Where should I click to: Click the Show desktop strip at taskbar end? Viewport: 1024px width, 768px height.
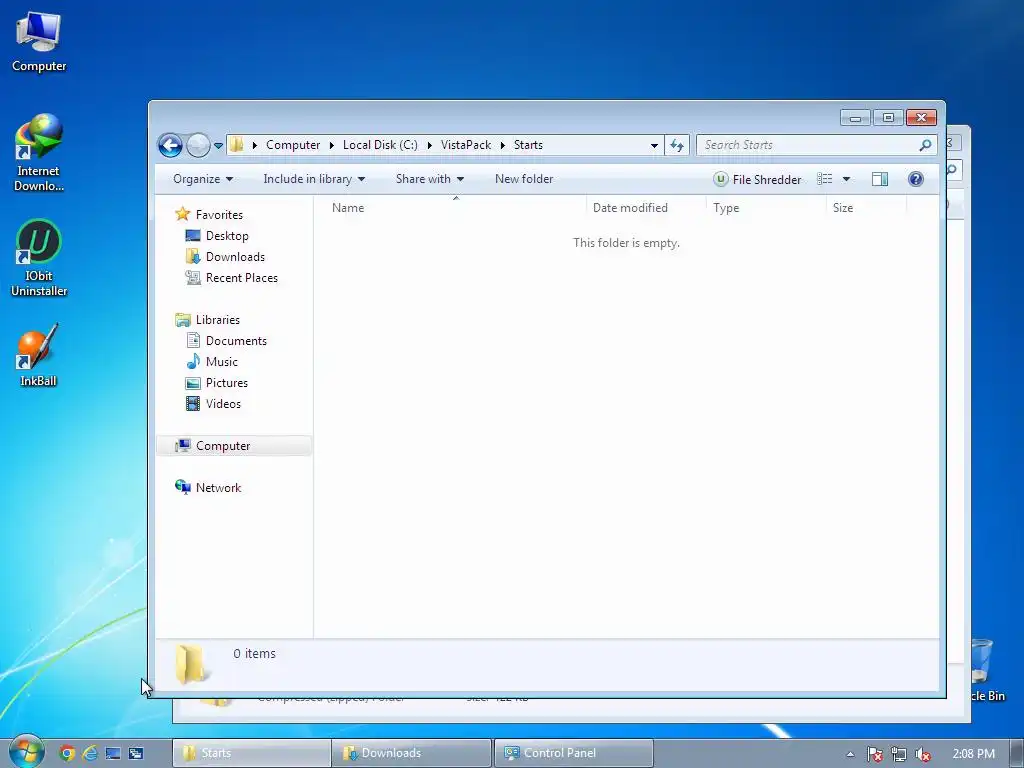tap(1016, 753)
